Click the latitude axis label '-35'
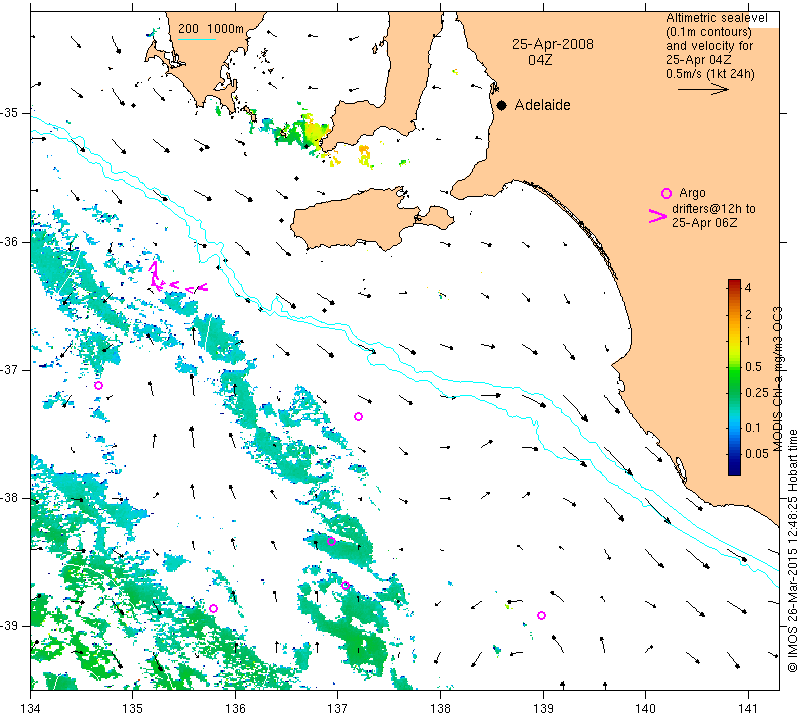The height and width of the screenshot is (720, 800). [10, 112]
